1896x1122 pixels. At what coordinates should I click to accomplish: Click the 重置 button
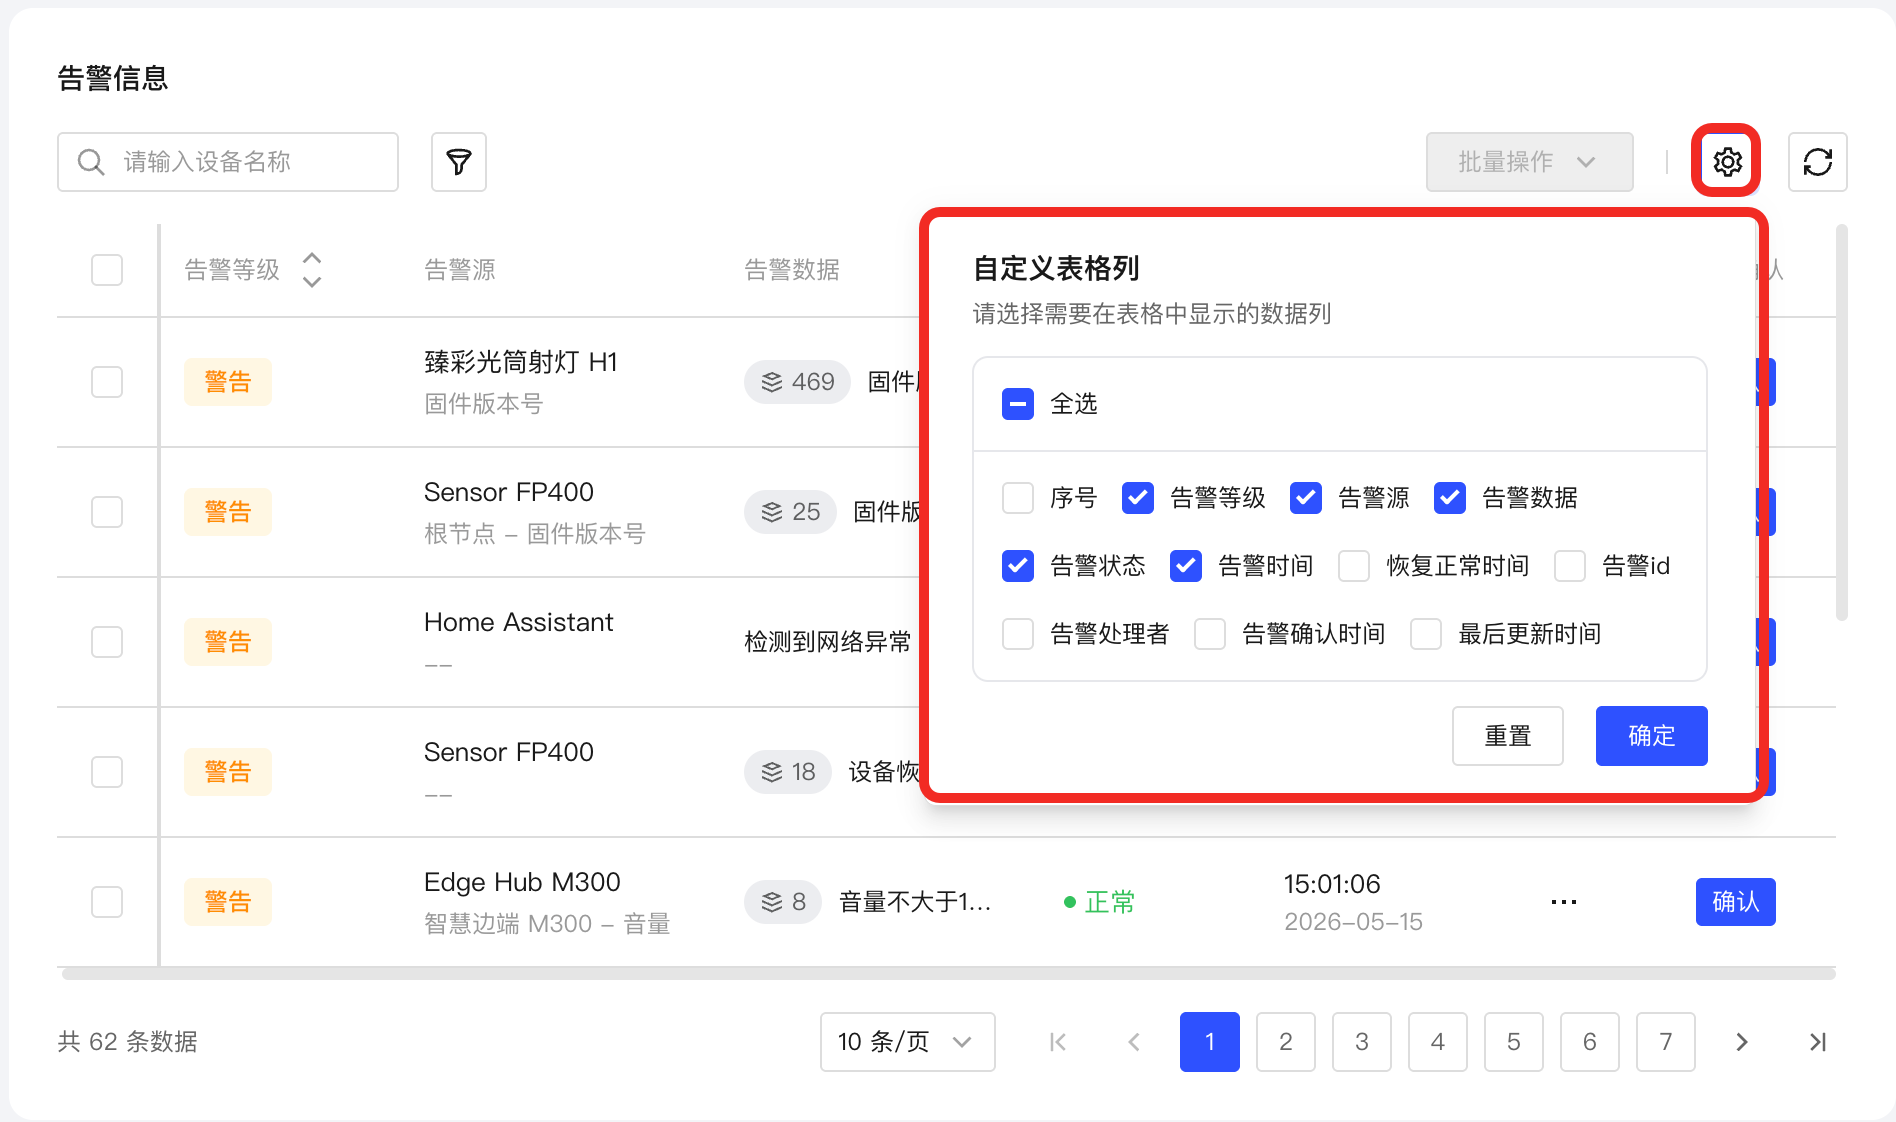(x=1507, y=736)
